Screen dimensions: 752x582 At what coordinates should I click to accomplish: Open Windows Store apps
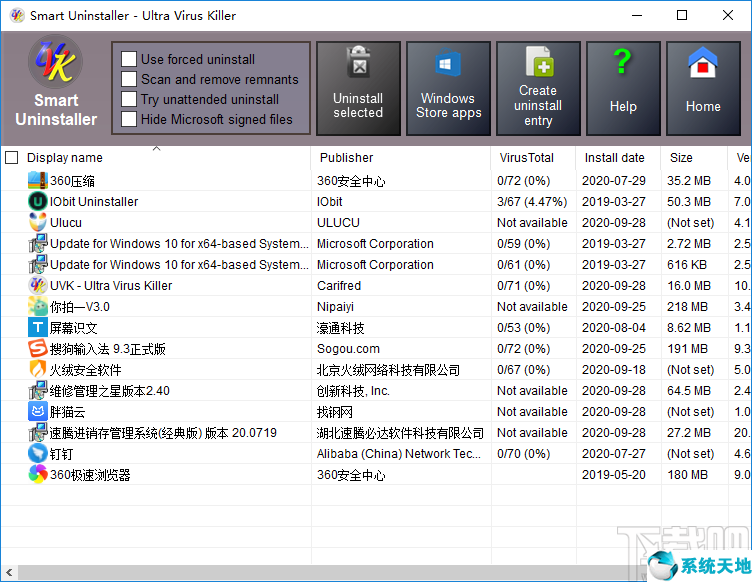[x=448, y=88]
